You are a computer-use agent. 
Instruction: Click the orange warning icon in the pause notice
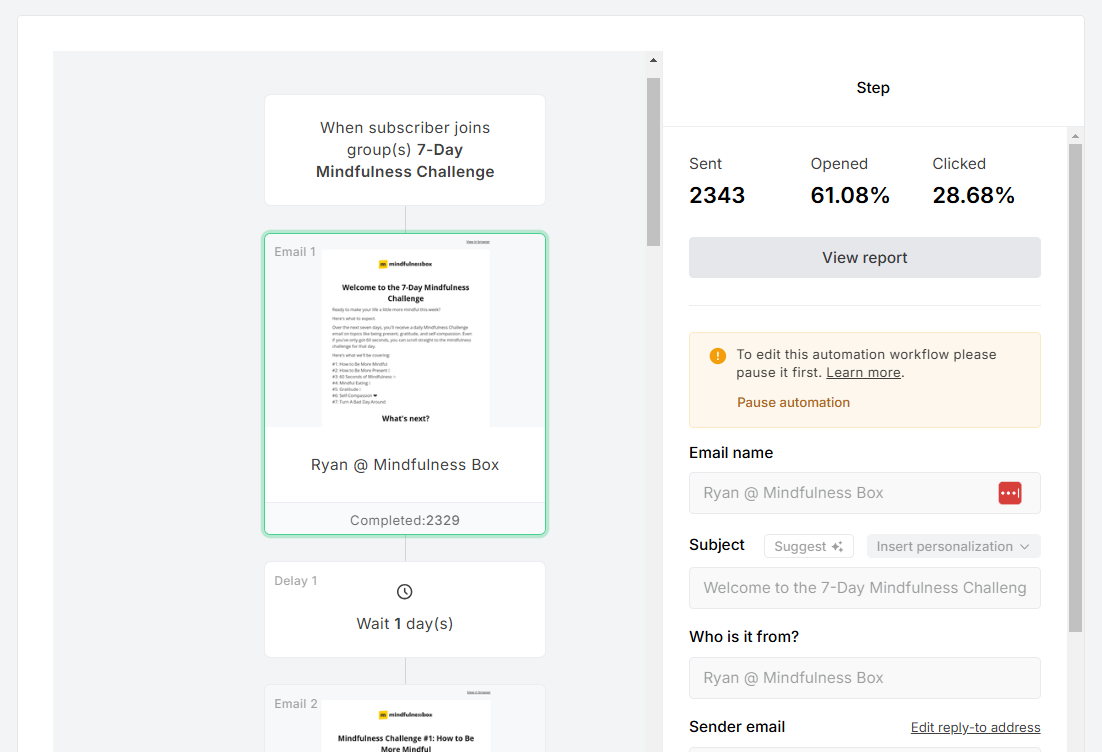tap(717, 355)
